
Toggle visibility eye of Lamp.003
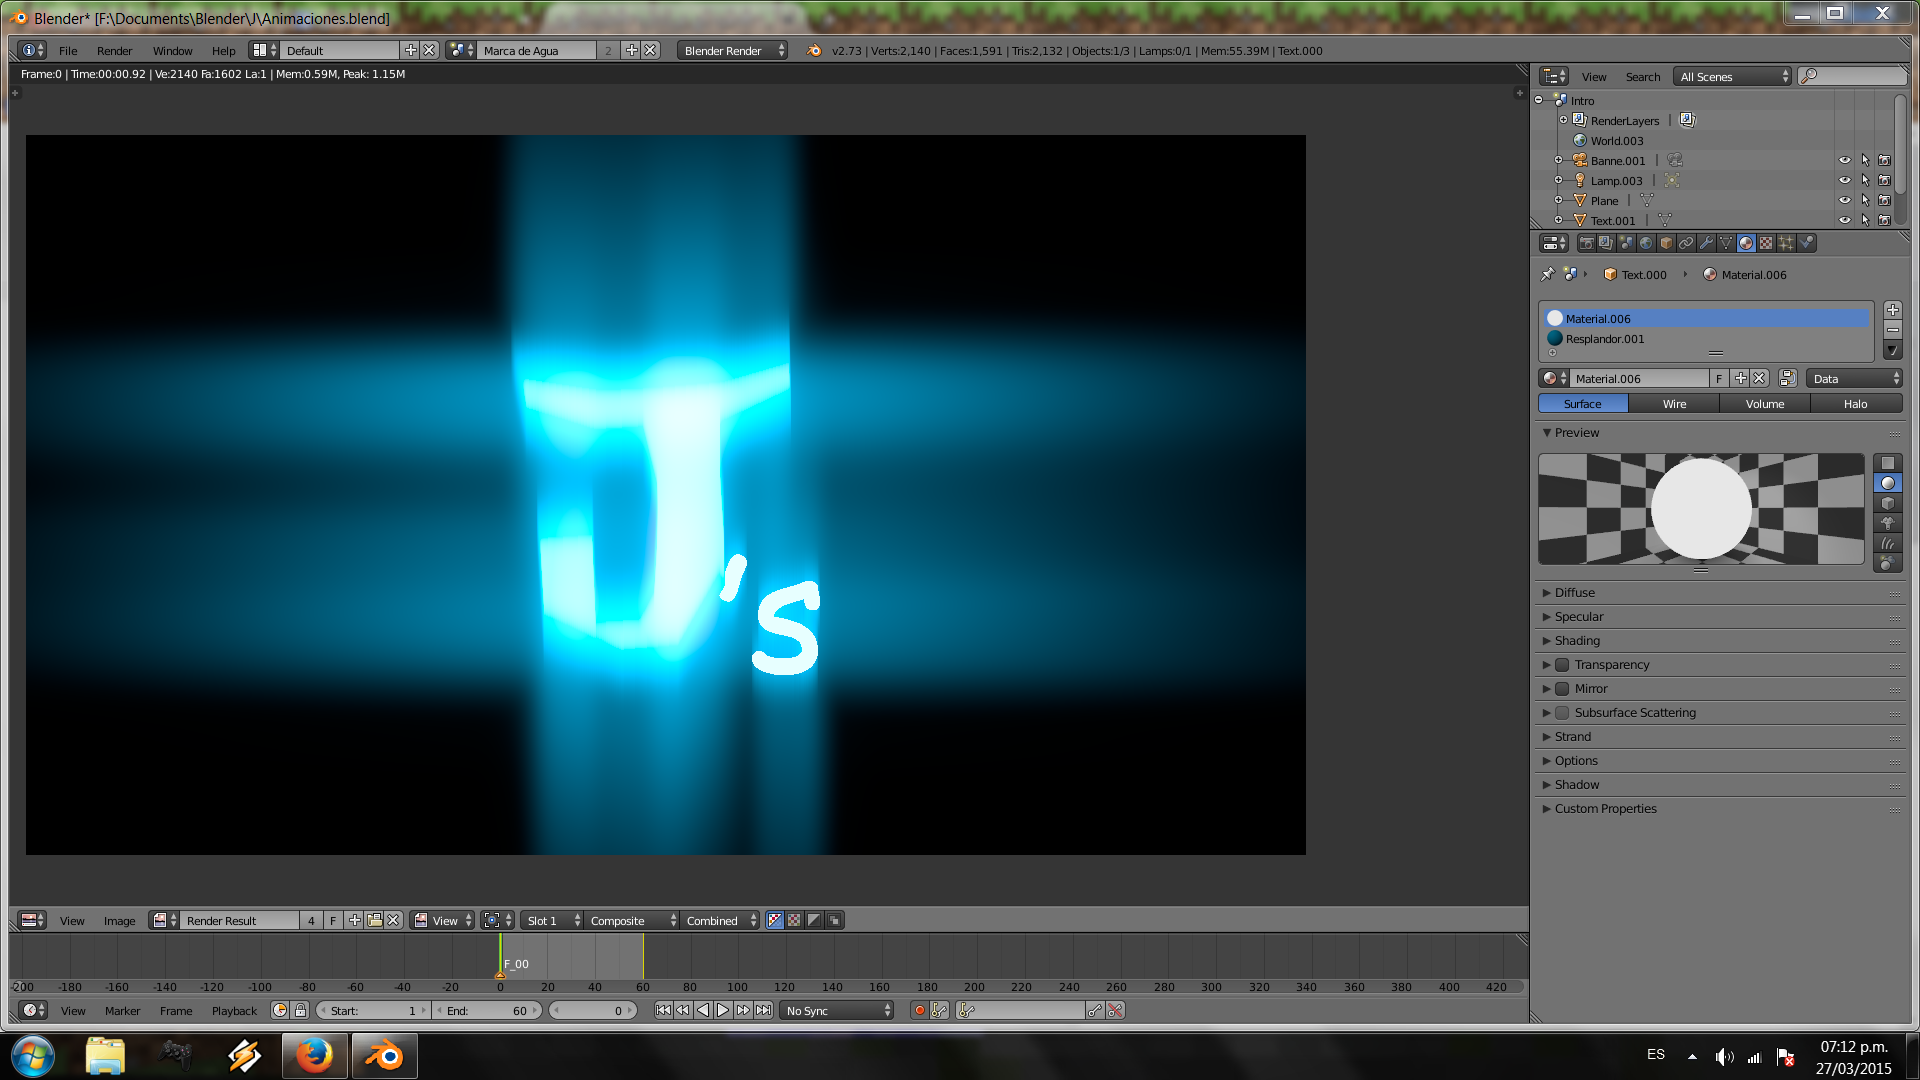(1844, 181)
